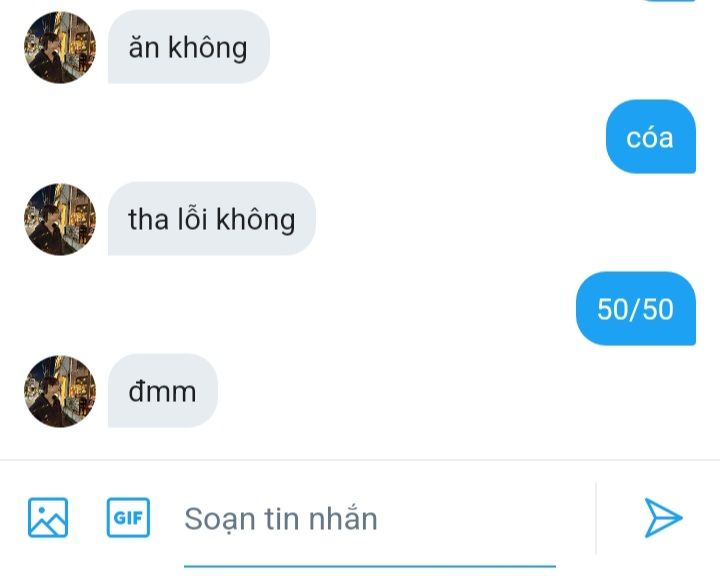The image size is (720, 576).
Task: Click the "GIF" labeled square icon
Action: tap(128, 517)
